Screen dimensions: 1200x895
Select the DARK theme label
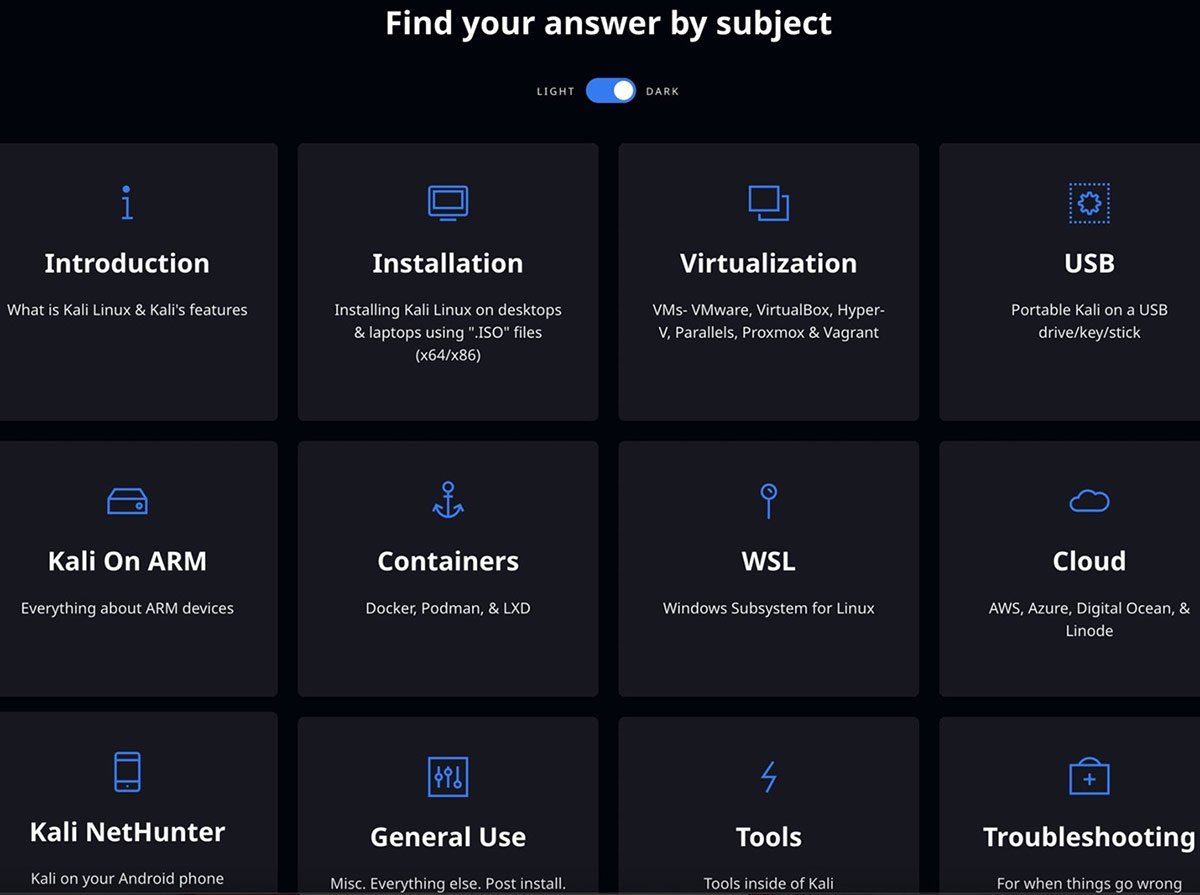point(662,91)
